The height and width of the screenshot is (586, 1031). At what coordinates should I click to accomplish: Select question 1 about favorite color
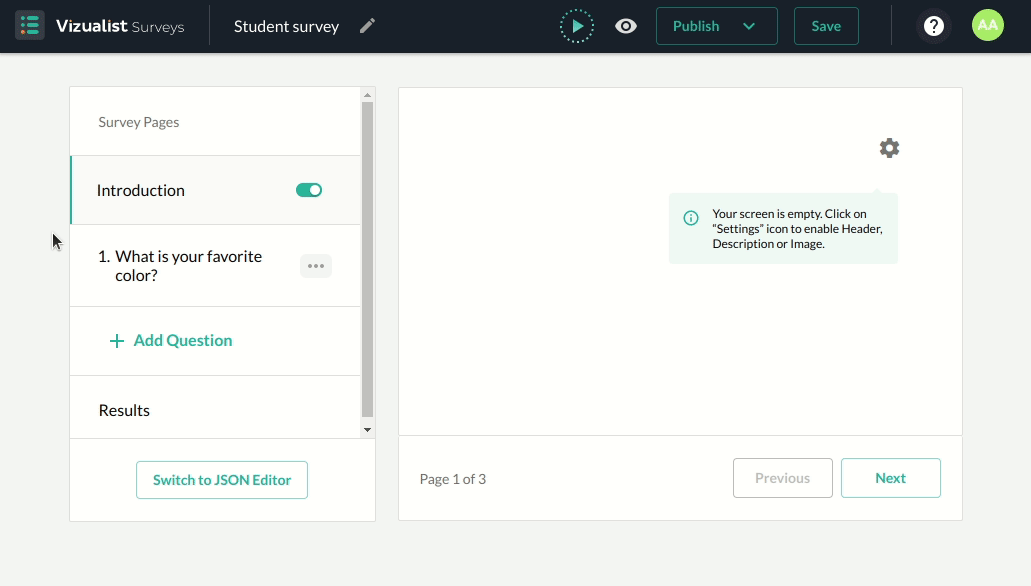click(188, 266)
